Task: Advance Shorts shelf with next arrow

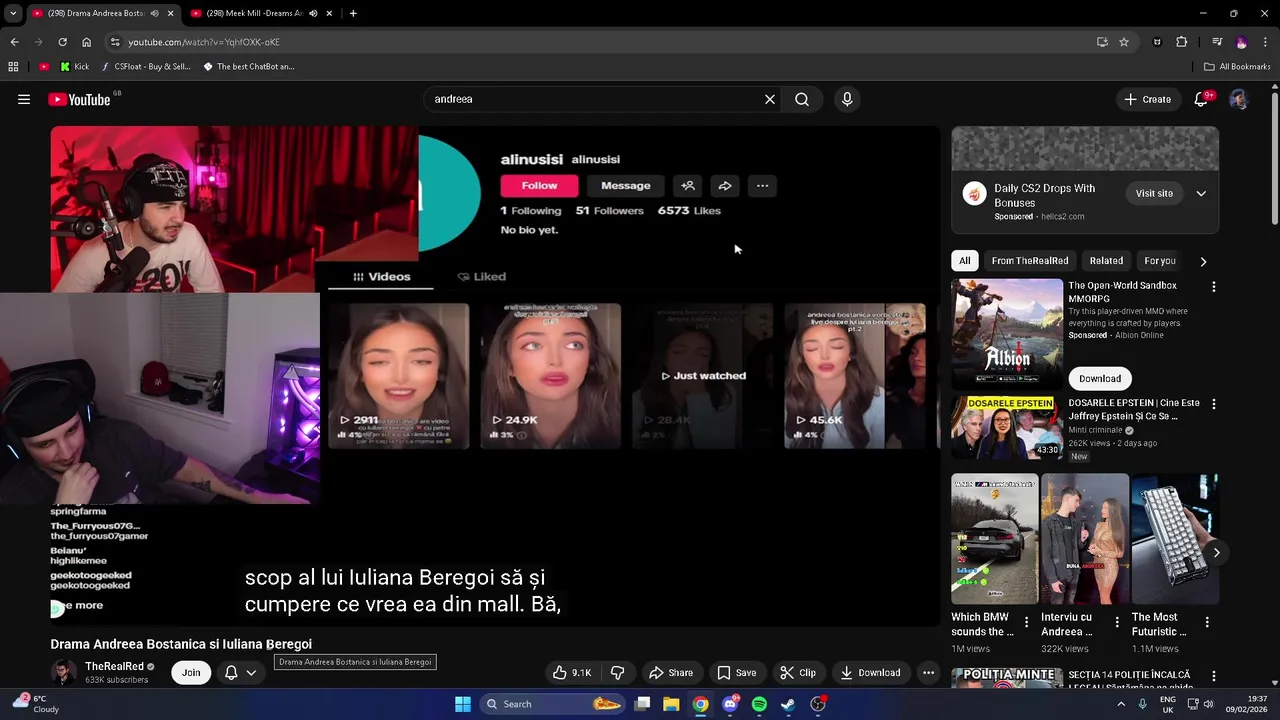Action: [1216, 552]
